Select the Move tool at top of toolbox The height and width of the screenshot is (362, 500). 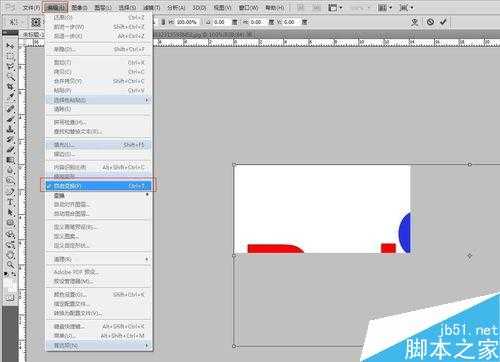(x=10, y=45)
